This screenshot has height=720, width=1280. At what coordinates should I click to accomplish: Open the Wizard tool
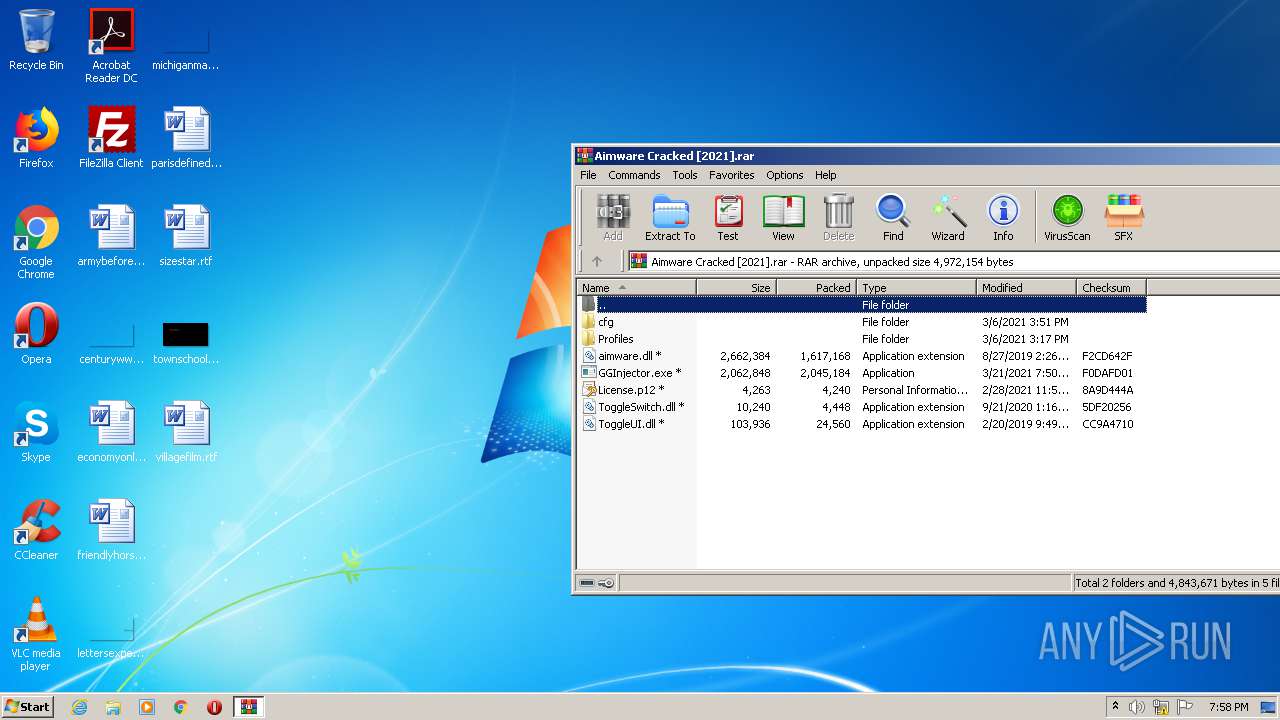coord(948,218)
